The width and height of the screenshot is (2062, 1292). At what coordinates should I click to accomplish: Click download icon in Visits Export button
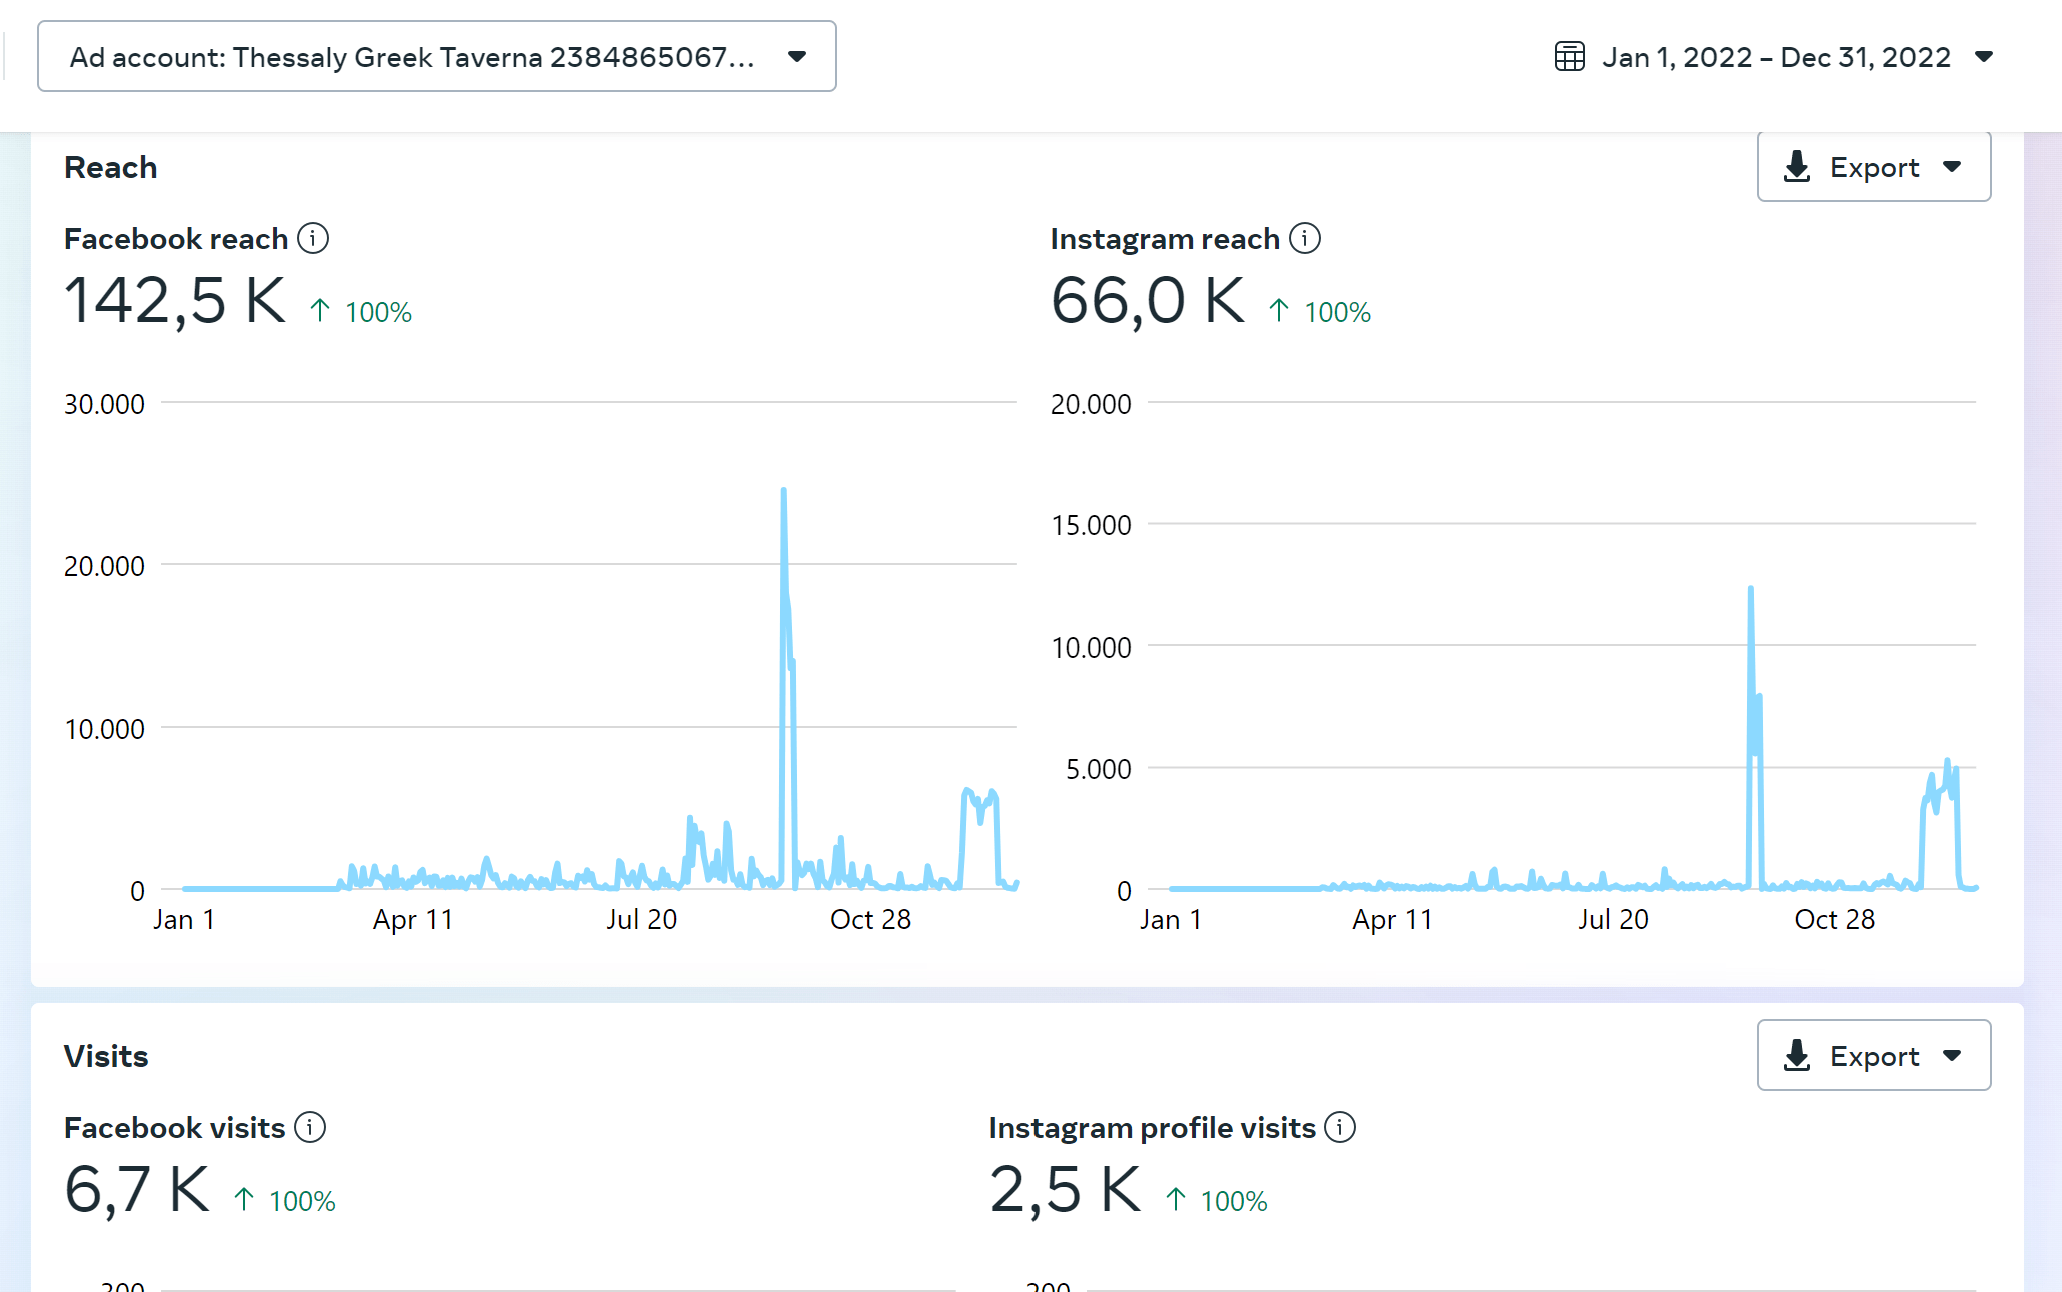pos(1797,1055)
